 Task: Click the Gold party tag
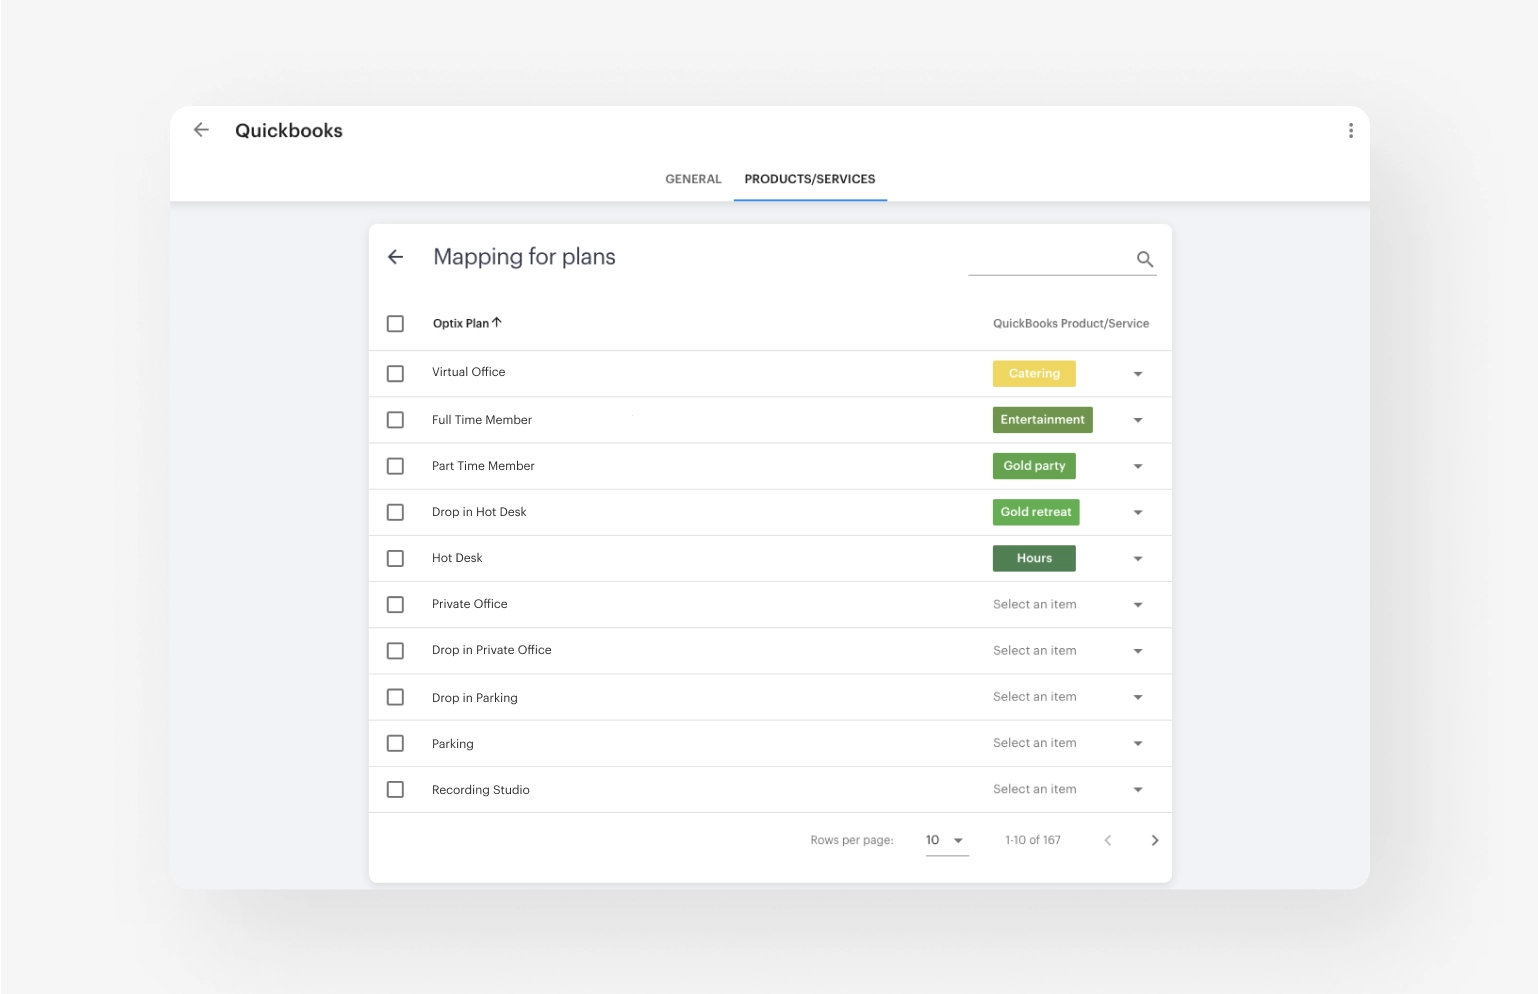tap(1034, 466)
